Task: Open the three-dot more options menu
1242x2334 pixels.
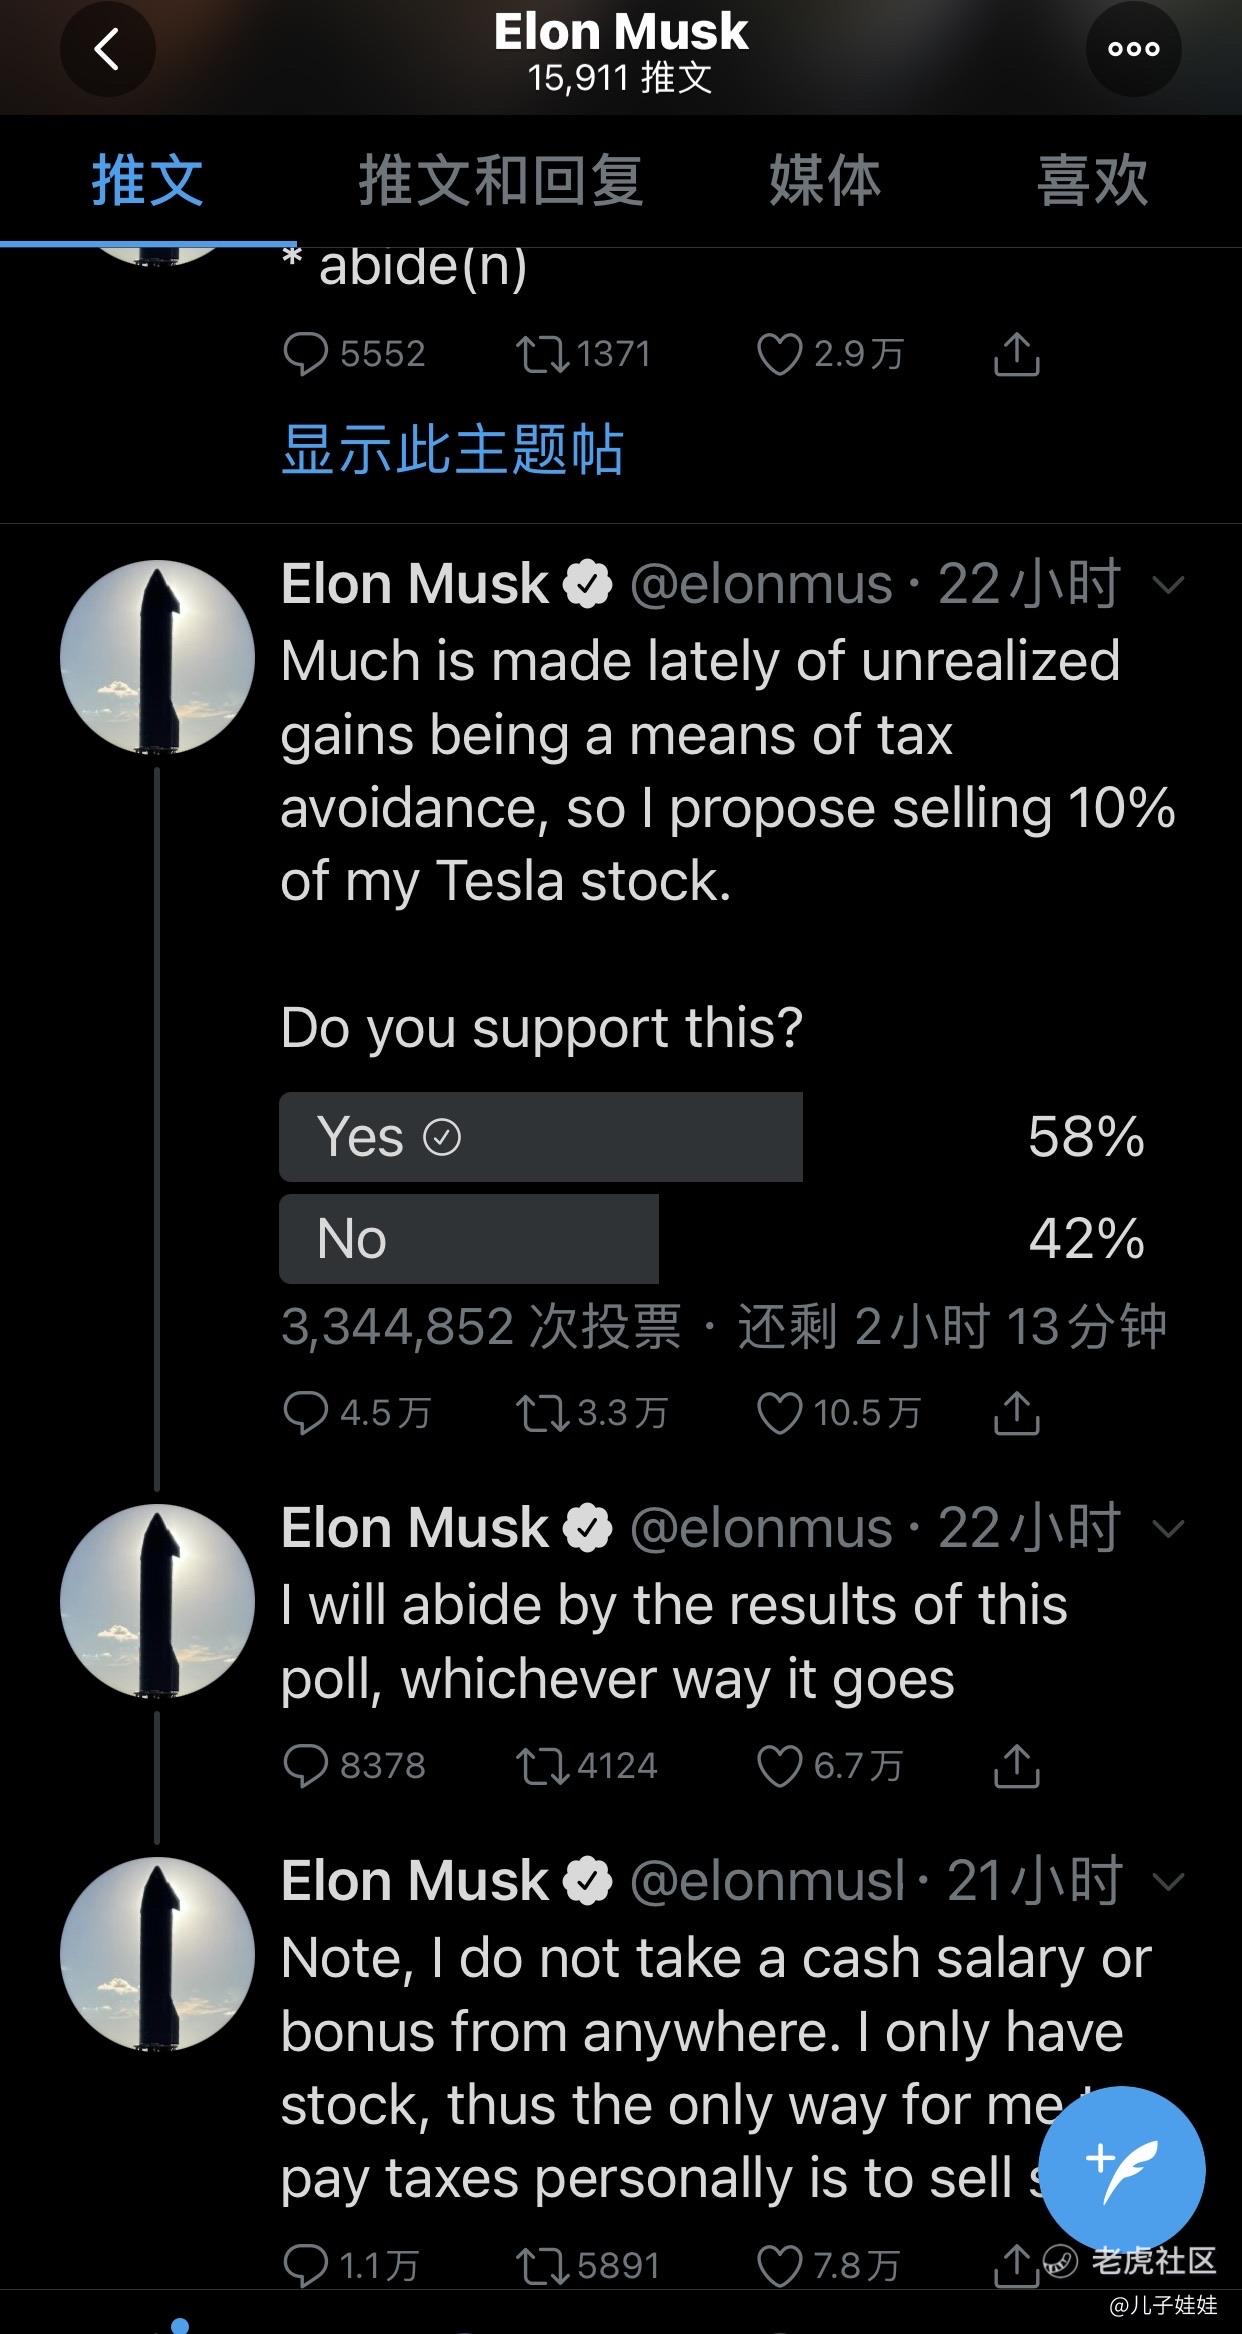Action: 1134,49
